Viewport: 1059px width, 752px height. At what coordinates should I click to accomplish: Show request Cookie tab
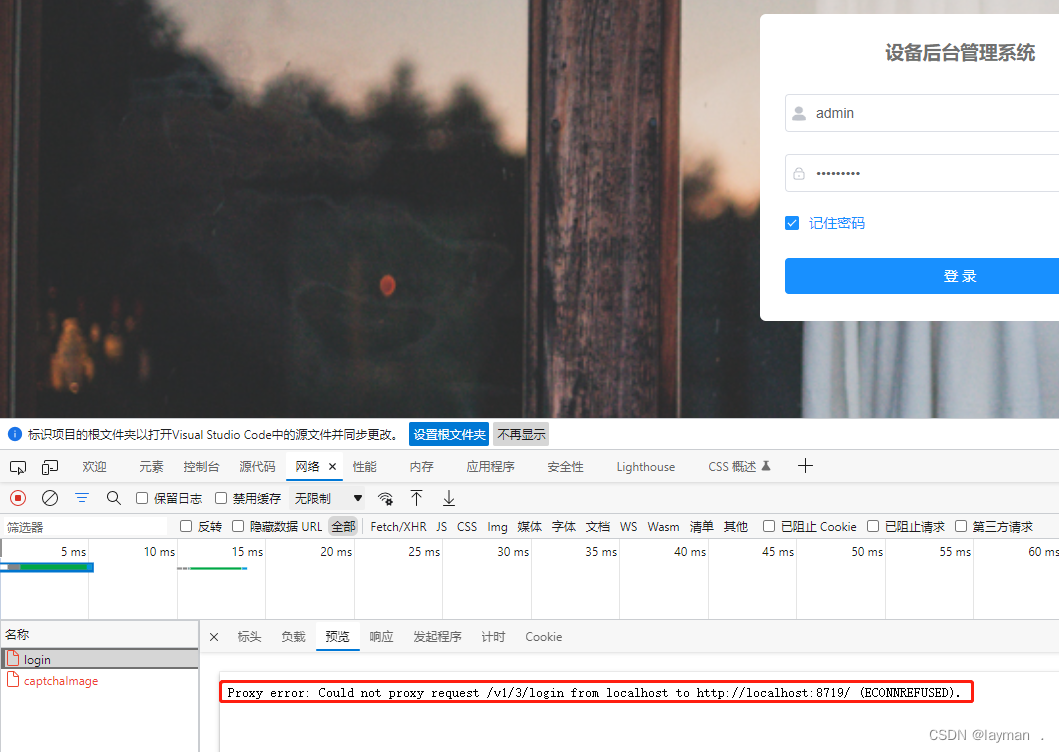(544, 637)
